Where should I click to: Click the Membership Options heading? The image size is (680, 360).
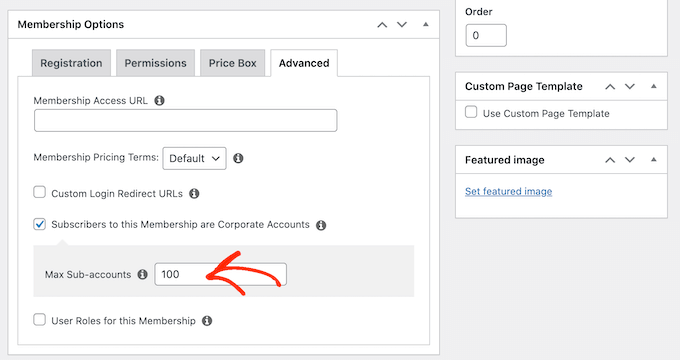(71, 25)
